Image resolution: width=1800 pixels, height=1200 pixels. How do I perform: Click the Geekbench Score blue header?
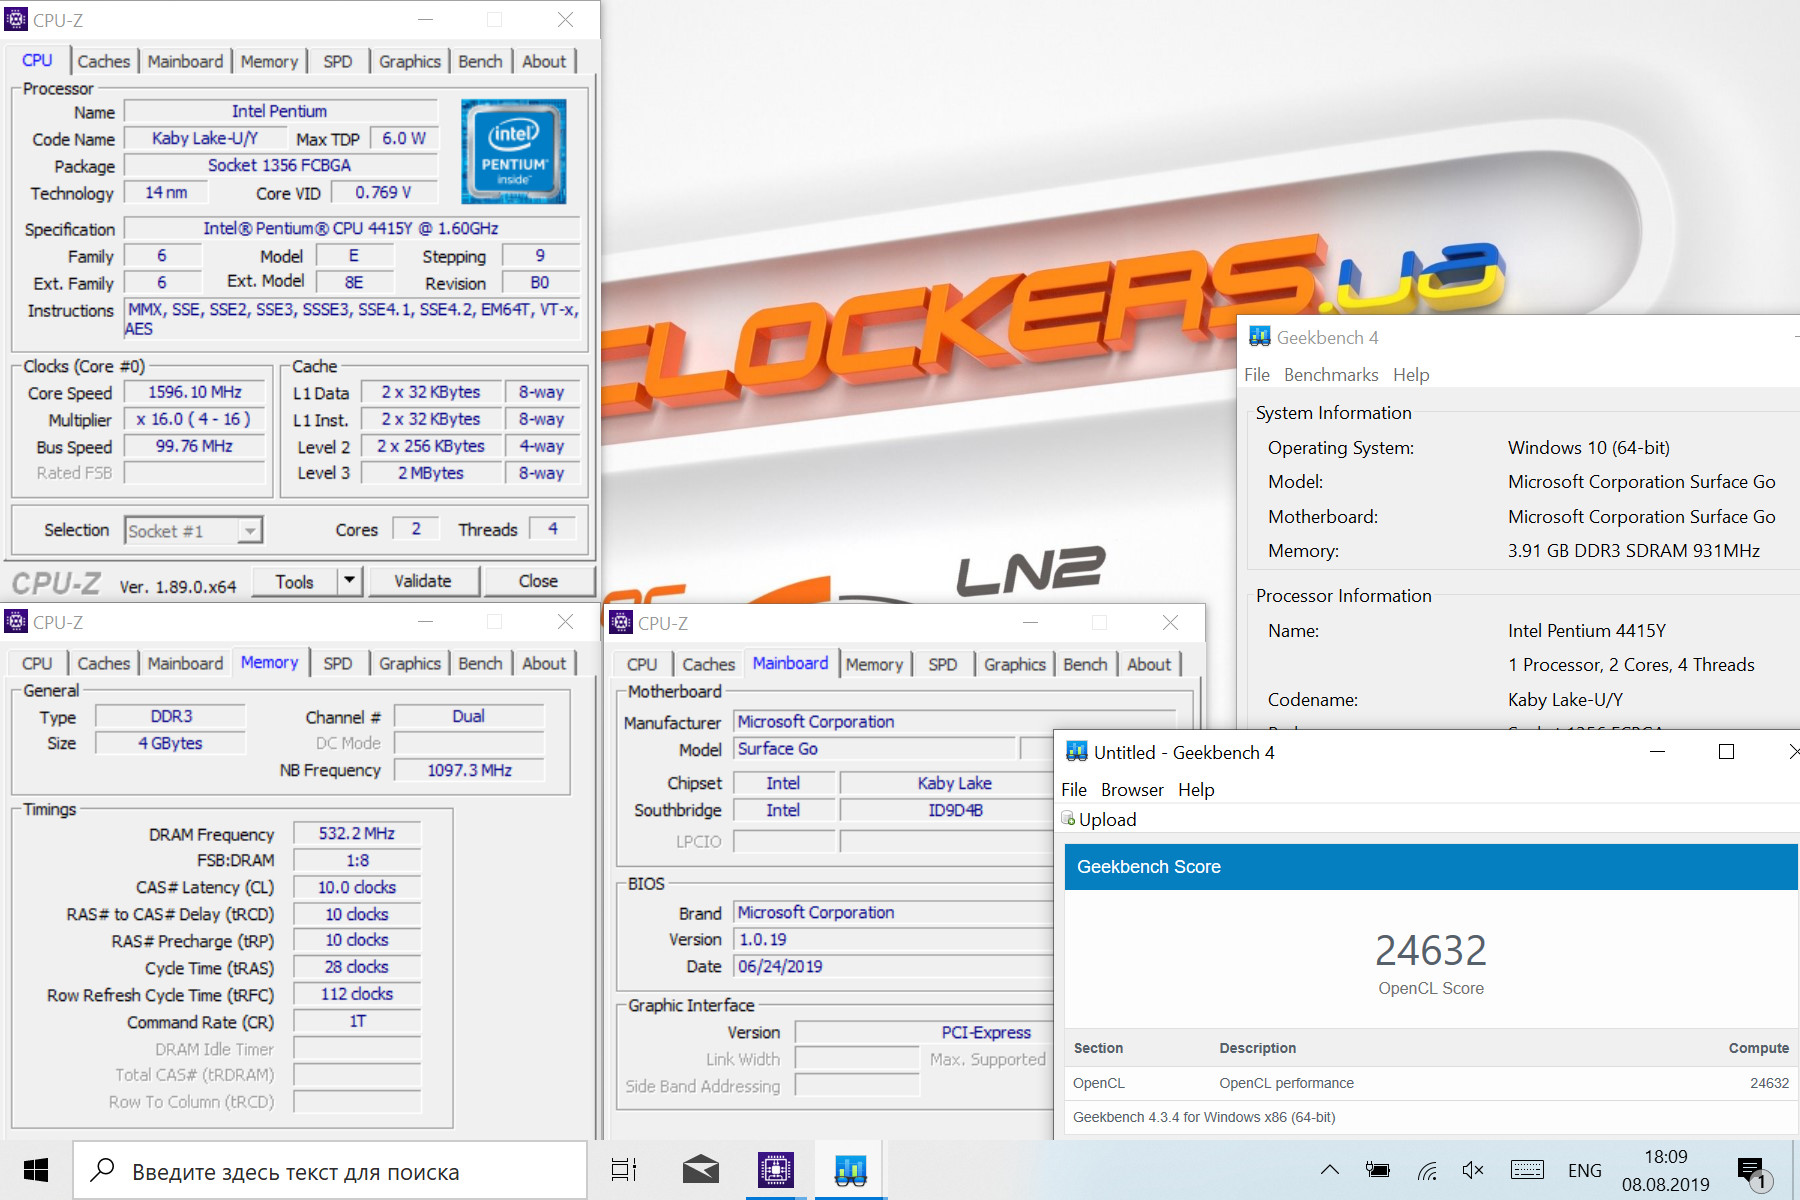tap(1431, 867)
